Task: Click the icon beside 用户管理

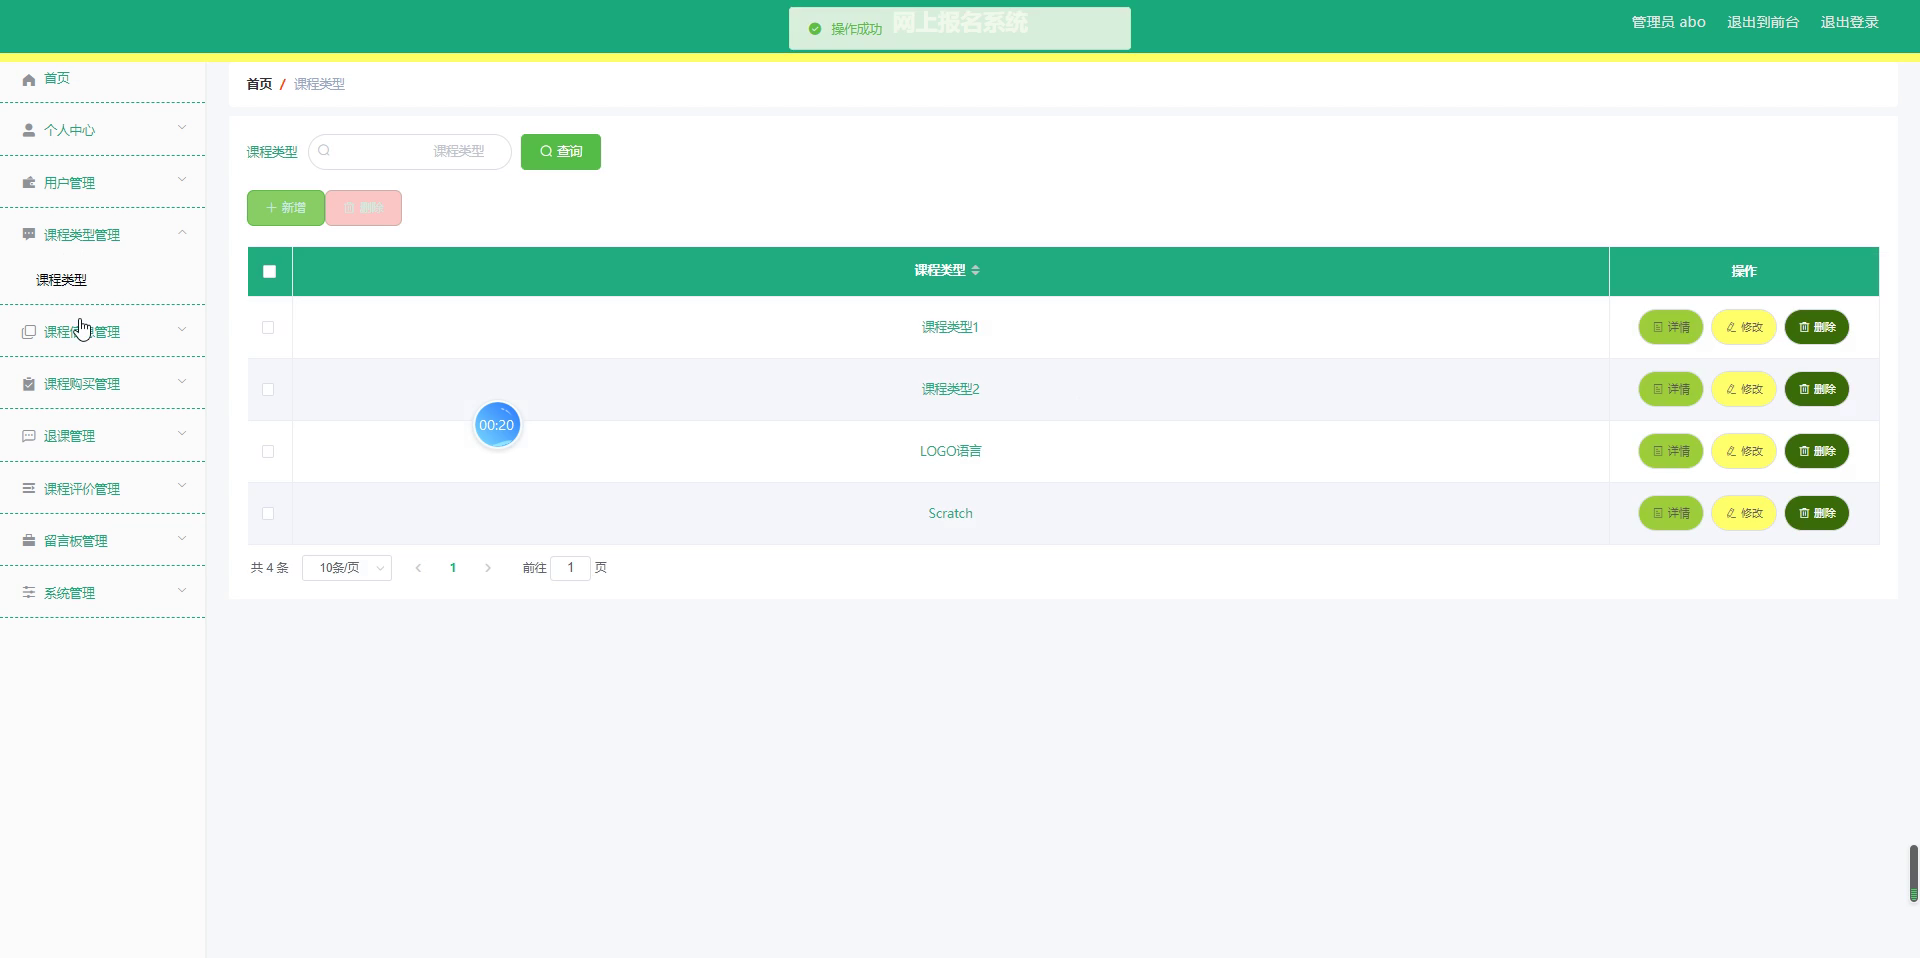Action: (29, 183)
